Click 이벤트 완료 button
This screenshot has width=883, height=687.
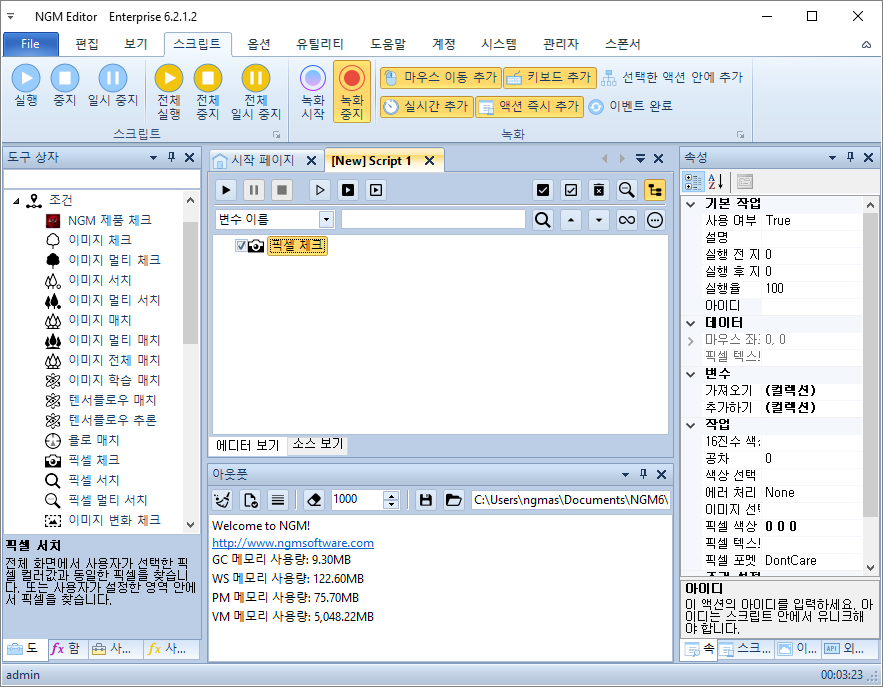click(631, 106)
